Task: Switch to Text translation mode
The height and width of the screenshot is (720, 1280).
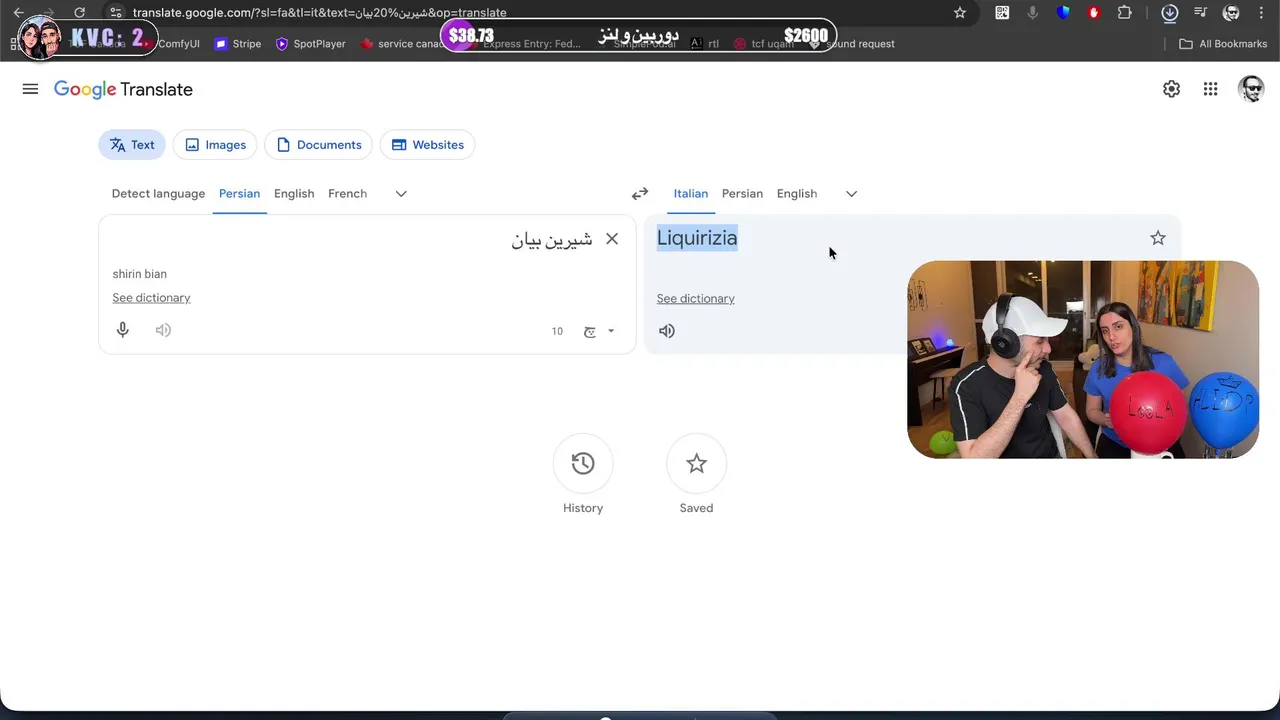Action: click(x=132, y=145)
